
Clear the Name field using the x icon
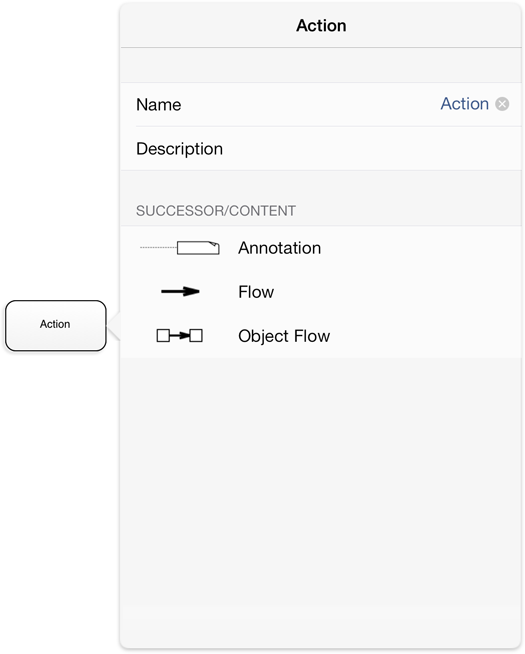pyautogui.click(x=502, y=104)
